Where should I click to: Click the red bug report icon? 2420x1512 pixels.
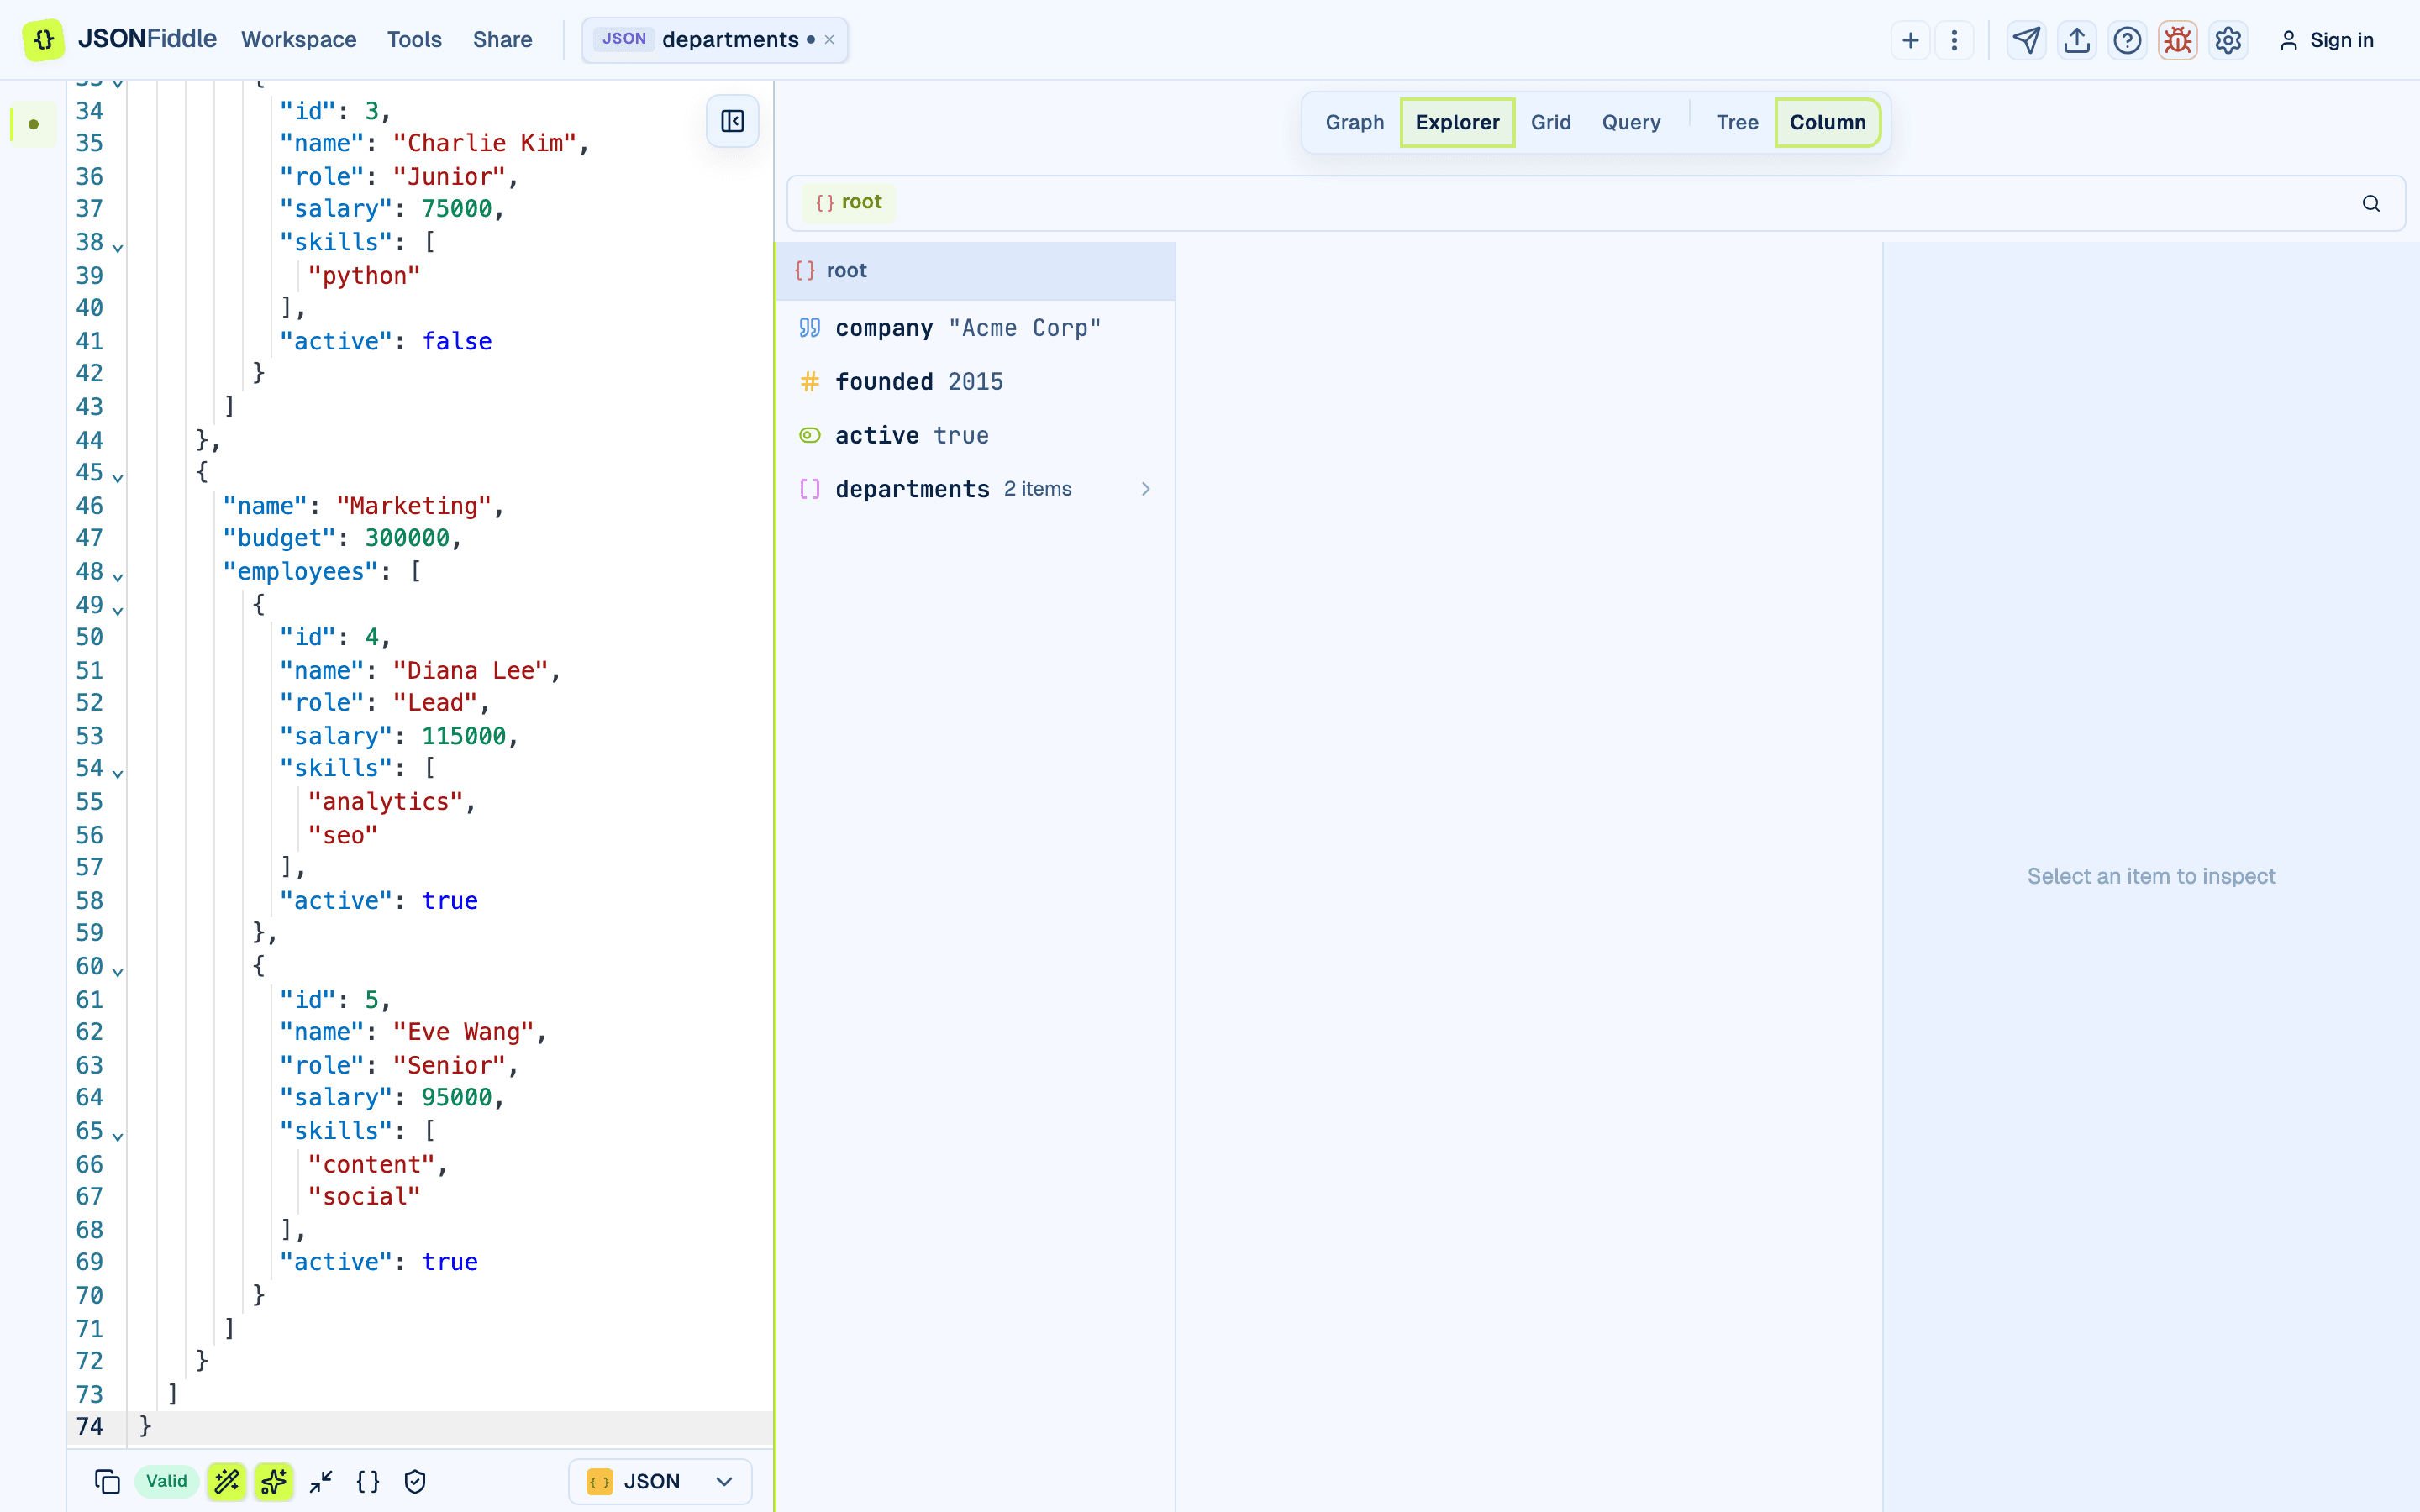coord(2178,40)
